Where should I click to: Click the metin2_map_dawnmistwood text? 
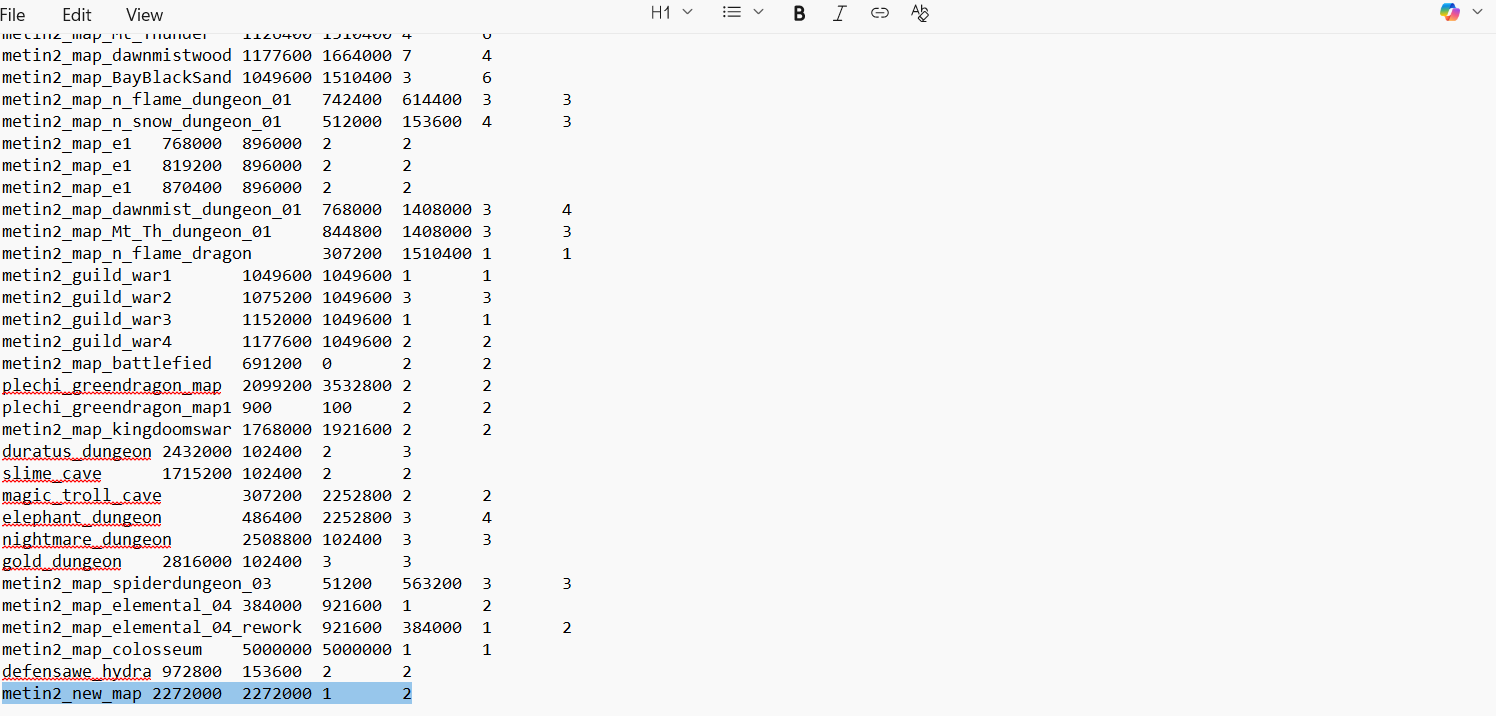pos(117,55)
